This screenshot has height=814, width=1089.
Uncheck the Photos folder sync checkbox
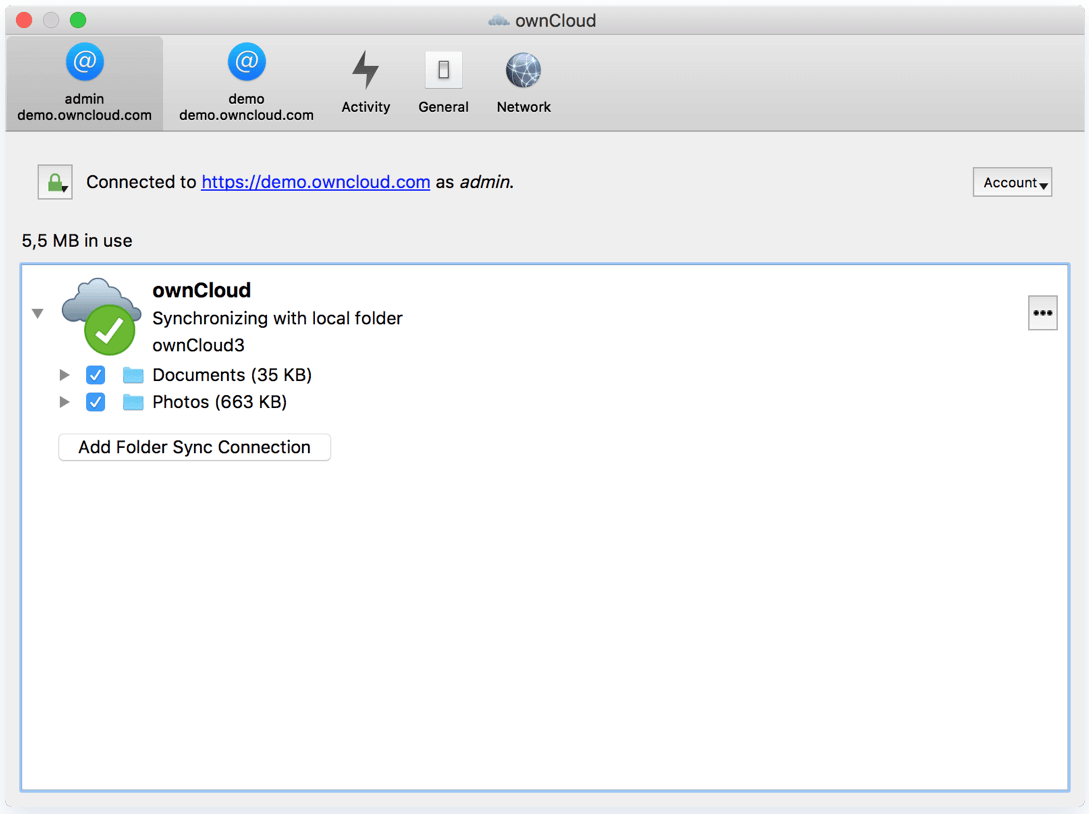(x=95, y=401)
